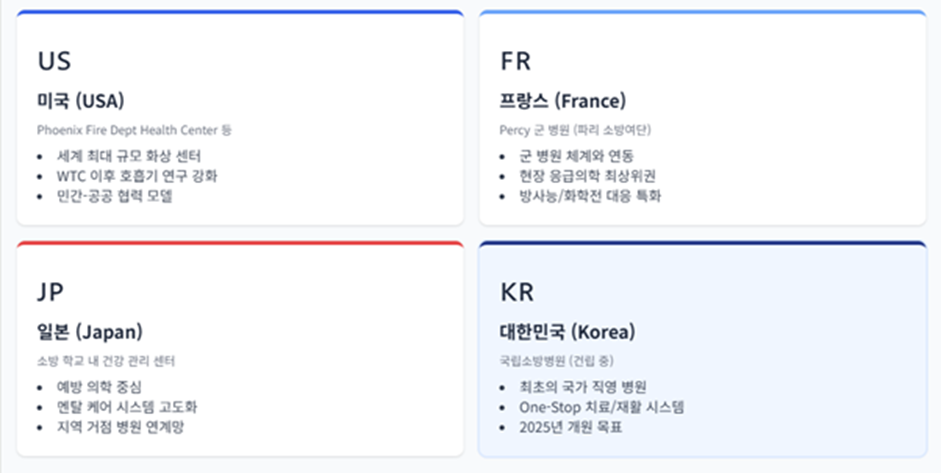Select the 군 병원 체계와 연동 bullet
This screenshot has width=941, height=473.
coord(577,156)
